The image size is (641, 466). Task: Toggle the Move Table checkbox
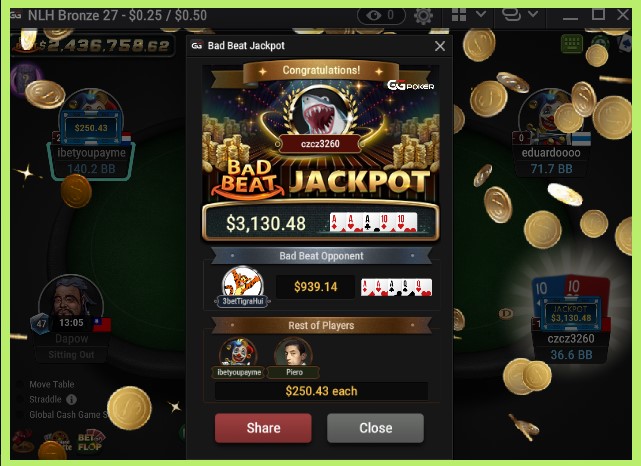click(x=19, y=385)
